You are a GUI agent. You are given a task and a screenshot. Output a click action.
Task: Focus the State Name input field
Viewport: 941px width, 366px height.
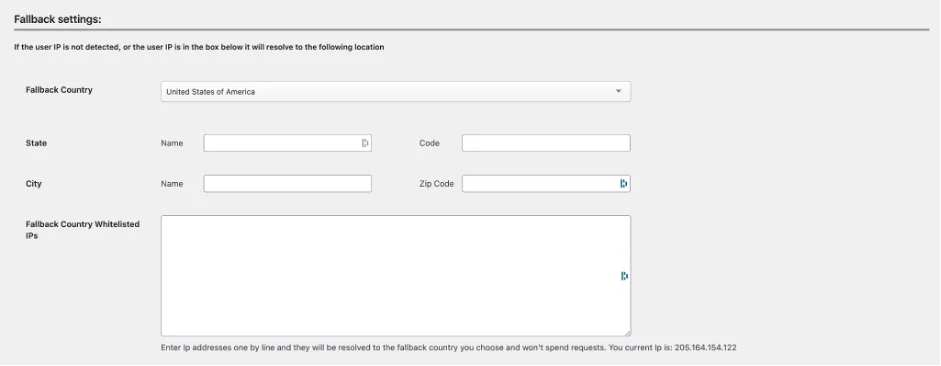[x=287, y=143]
